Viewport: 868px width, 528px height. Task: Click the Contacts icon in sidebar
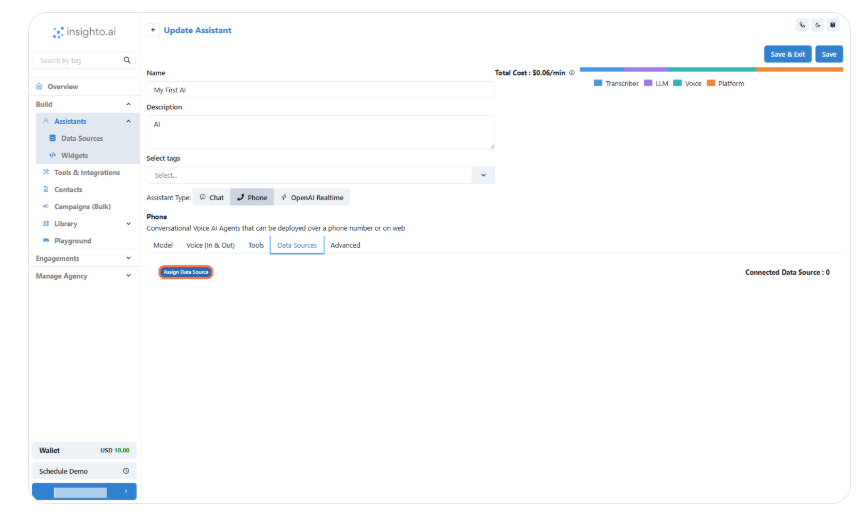46,189
